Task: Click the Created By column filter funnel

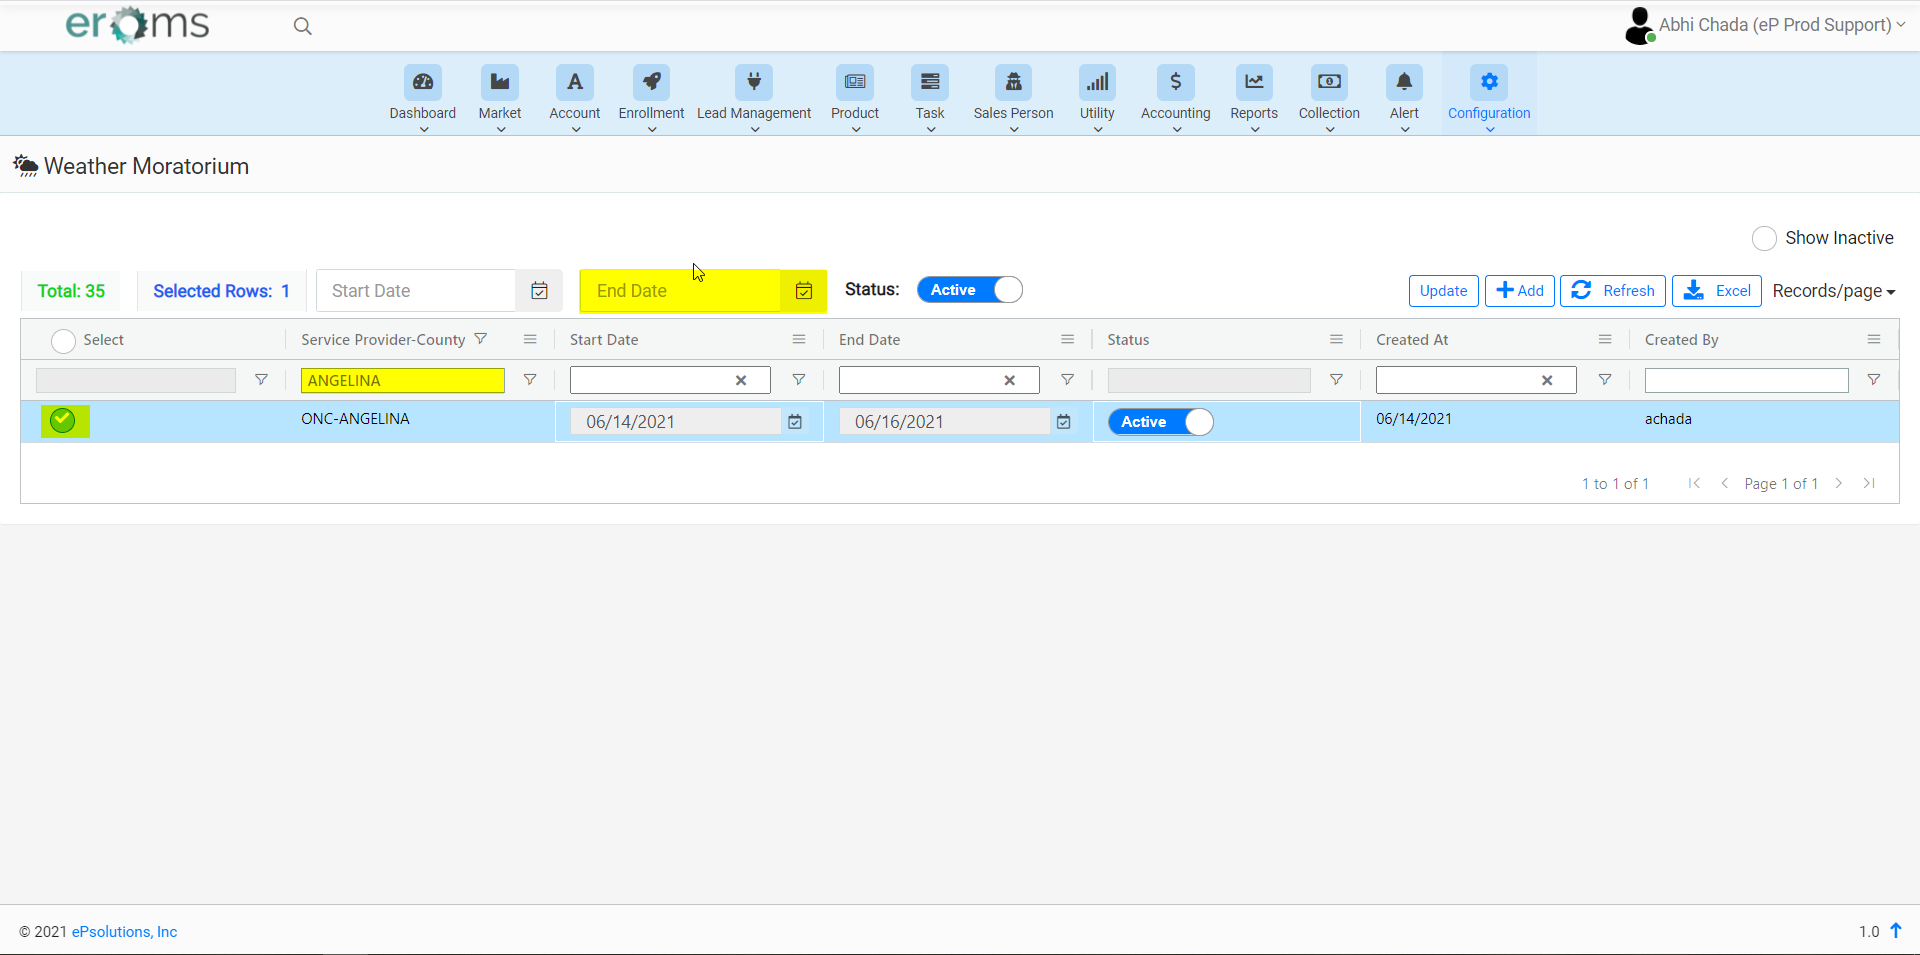Action: (1874, 380)
